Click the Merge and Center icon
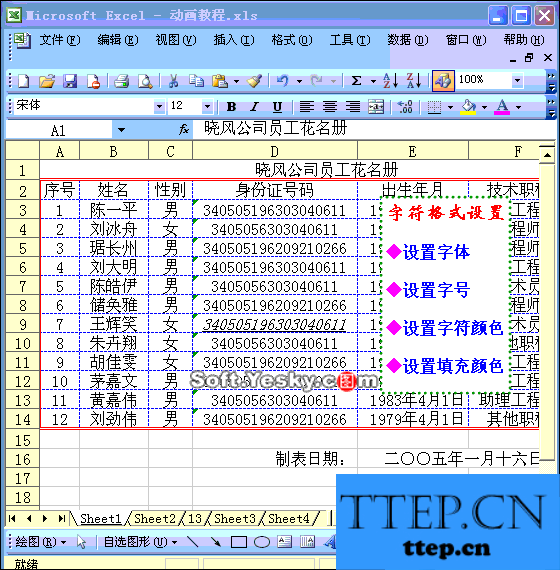This screenshot has height=570, width=560. [x=376, y=107]
